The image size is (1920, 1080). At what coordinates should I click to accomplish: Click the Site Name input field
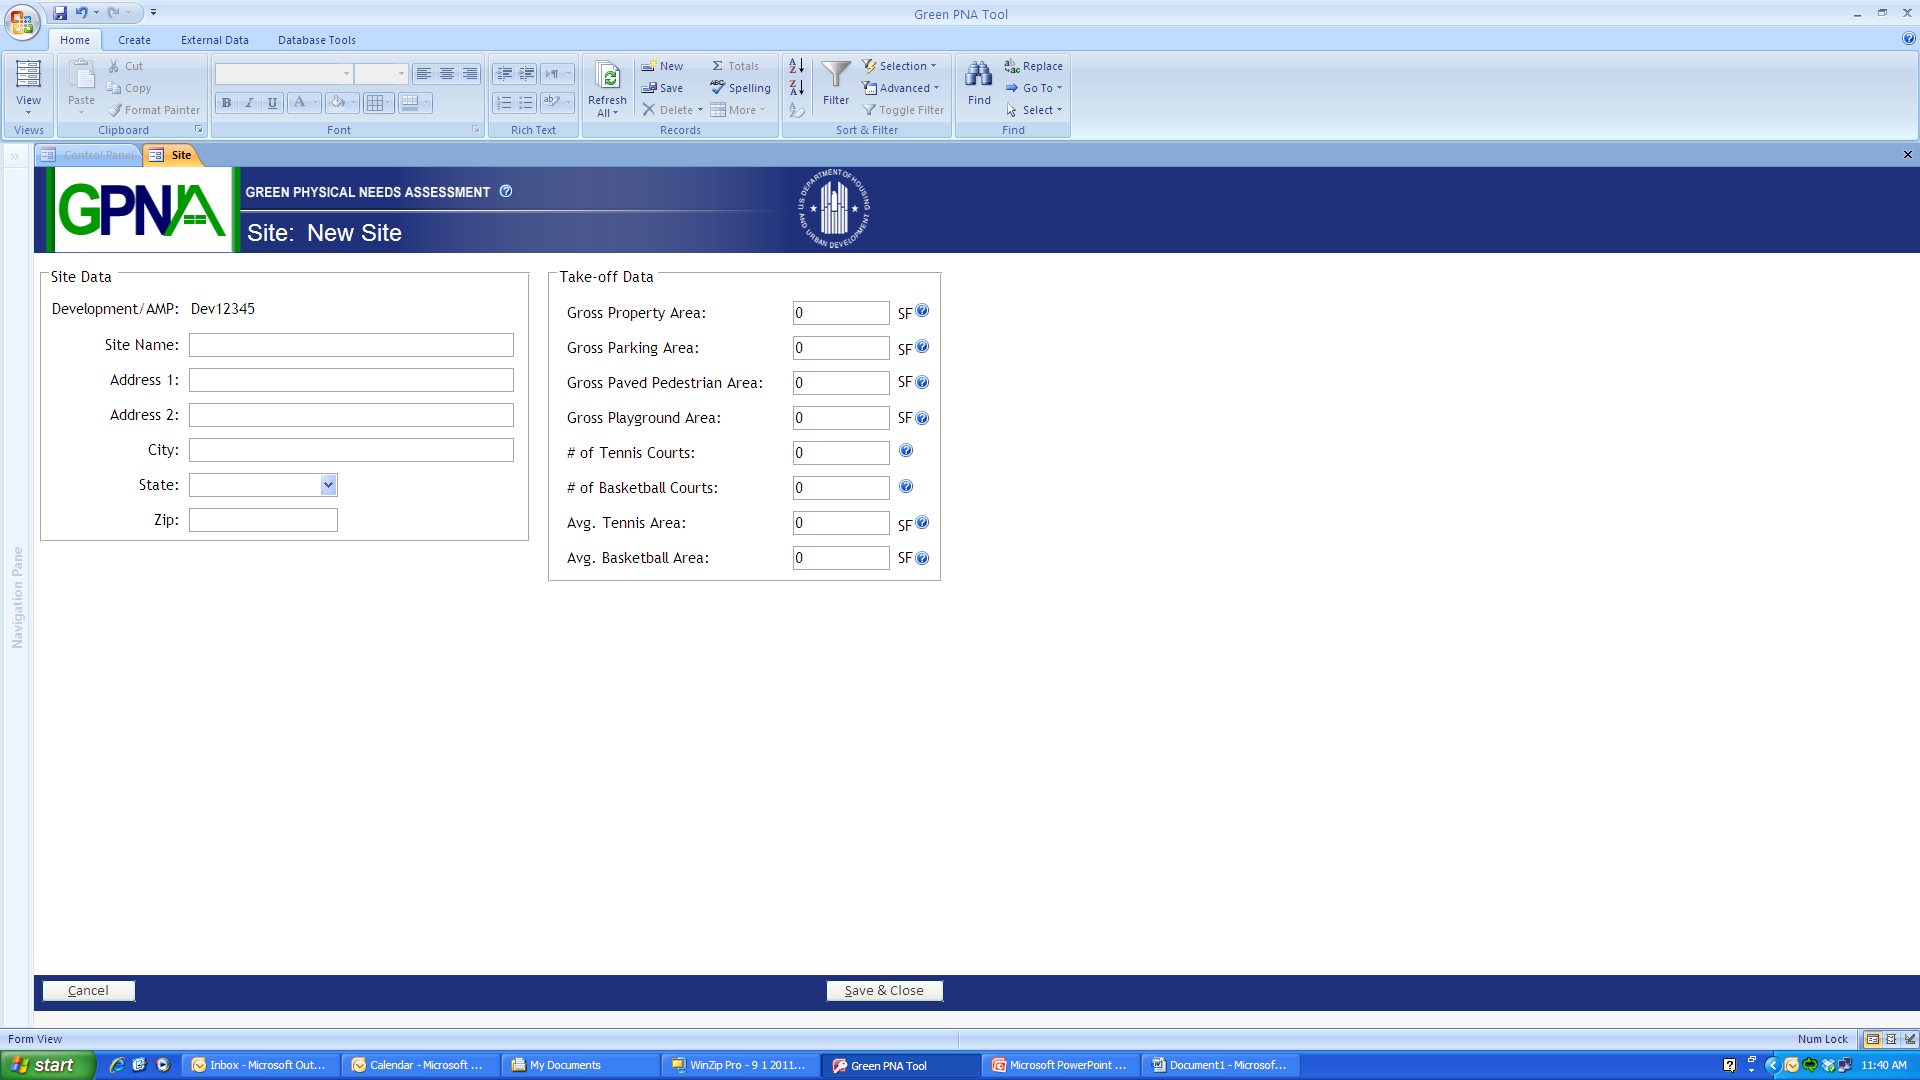351,345
